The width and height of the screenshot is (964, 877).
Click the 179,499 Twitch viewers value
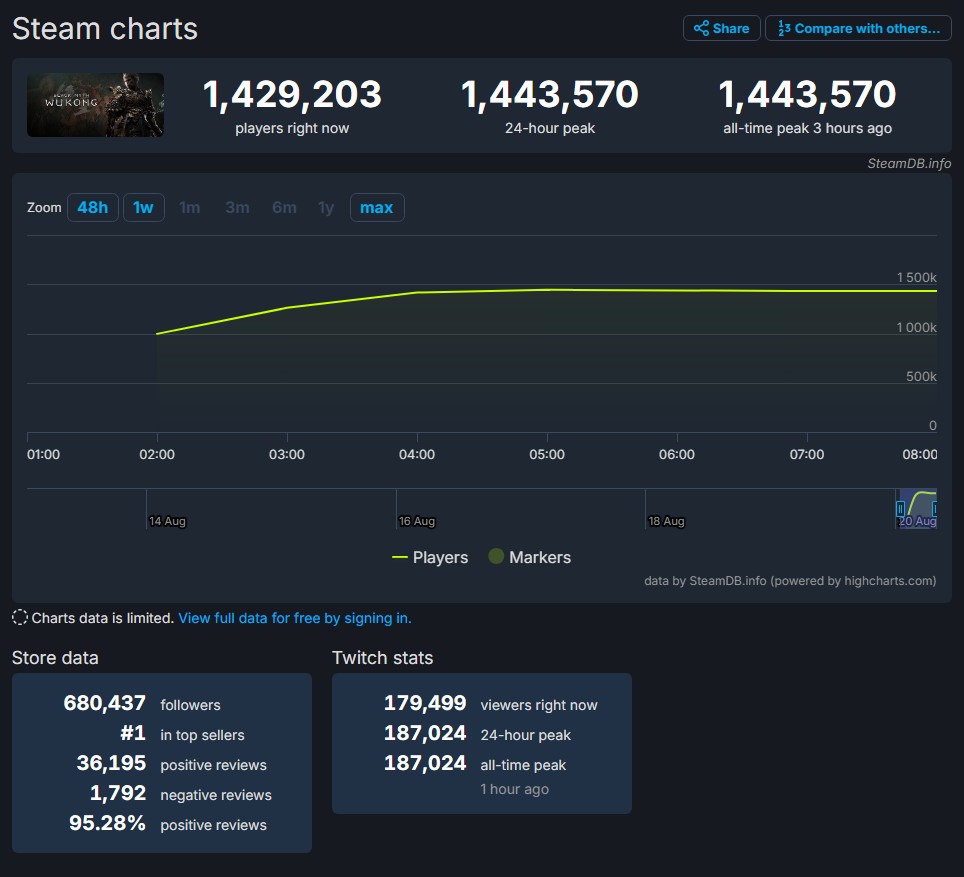[x=425, y=703]
